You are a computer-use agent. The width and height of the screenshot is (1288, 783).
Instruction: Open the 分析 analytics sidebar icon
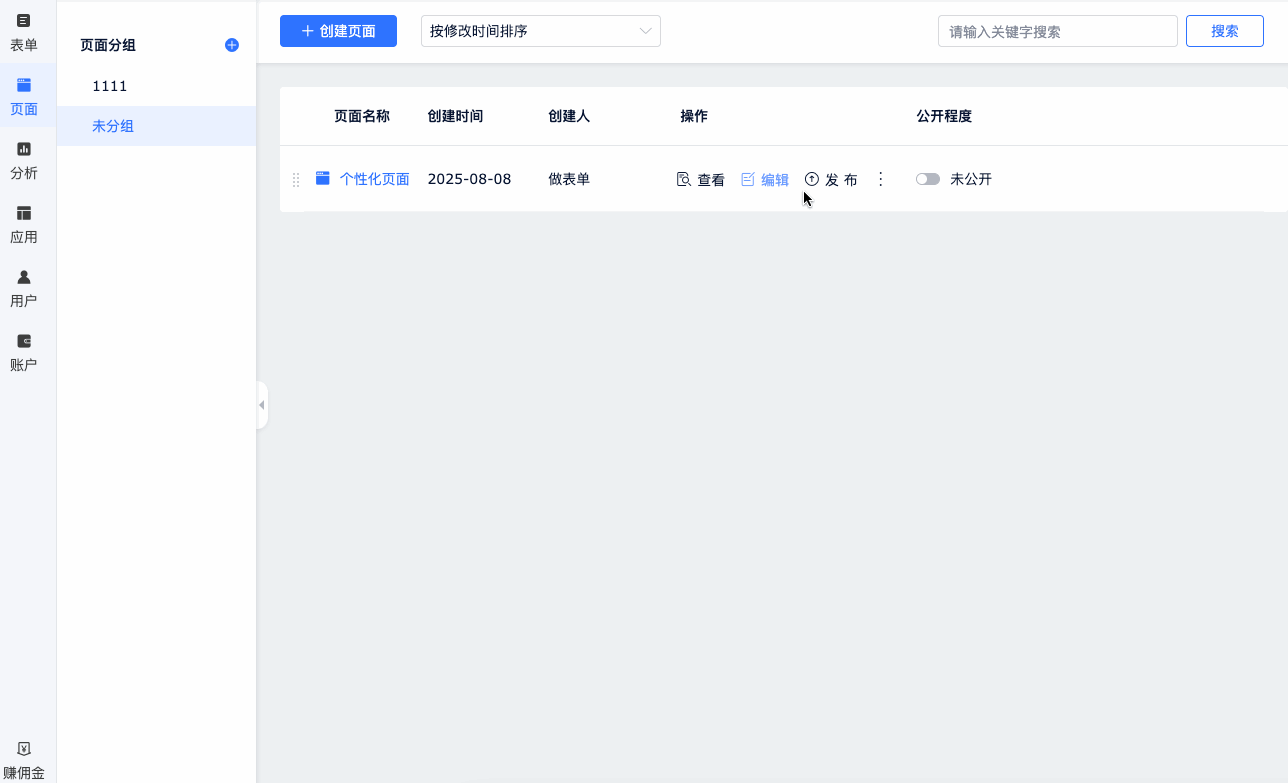pos(24,150)
